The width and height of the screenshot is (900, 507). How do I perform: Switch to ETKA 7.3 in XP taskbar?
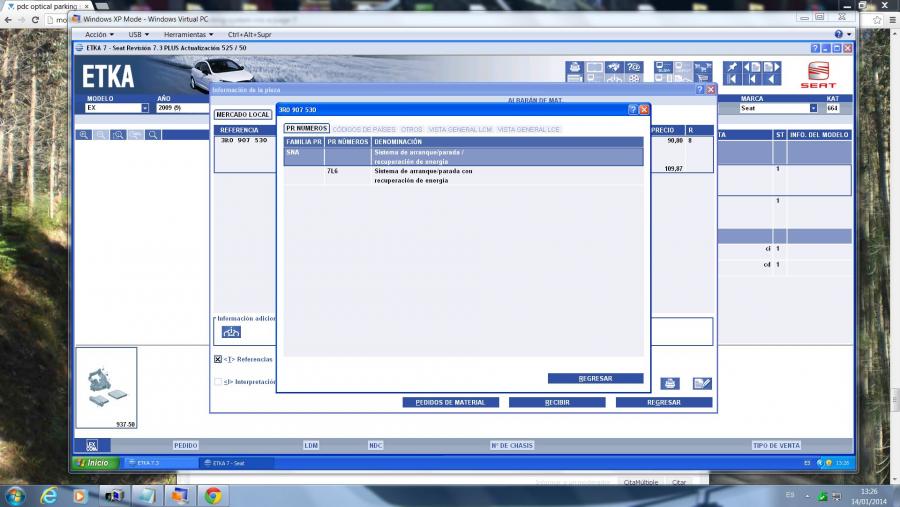pyautogui.click(x=160, y=463)
